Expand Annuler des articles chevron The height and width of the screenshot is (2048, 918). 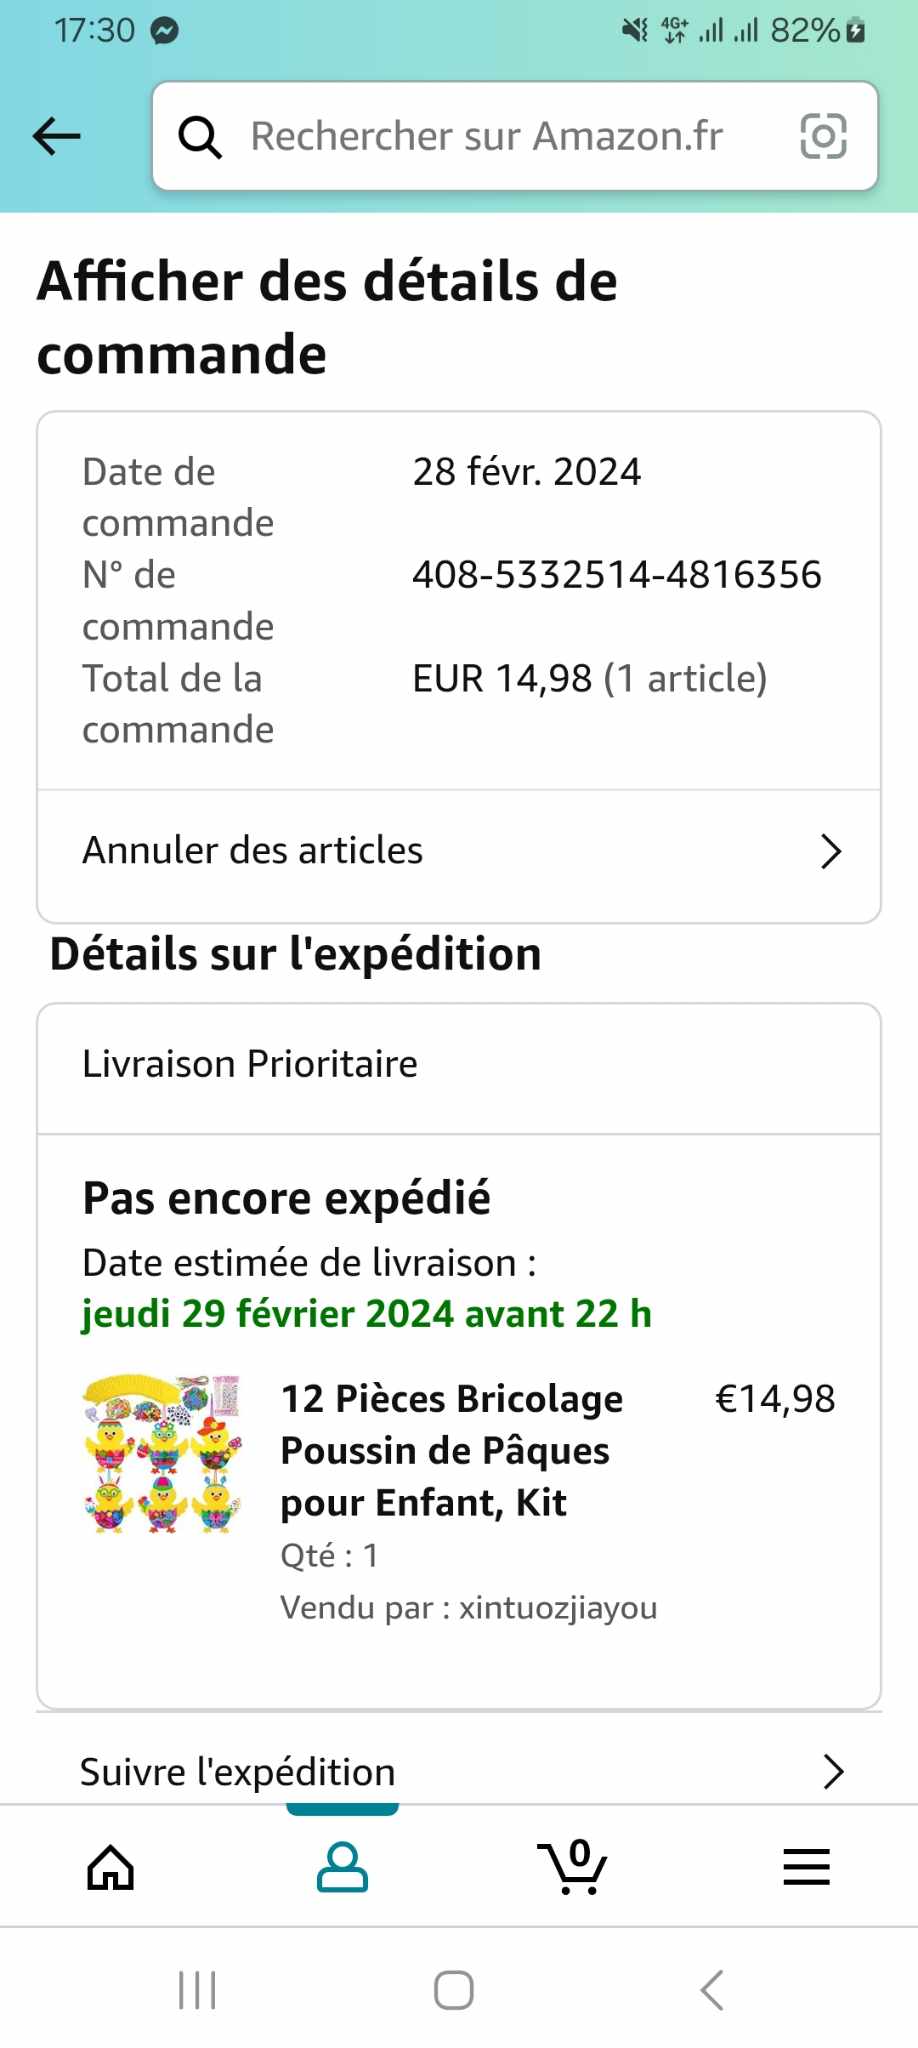click(x=831, y=851)
